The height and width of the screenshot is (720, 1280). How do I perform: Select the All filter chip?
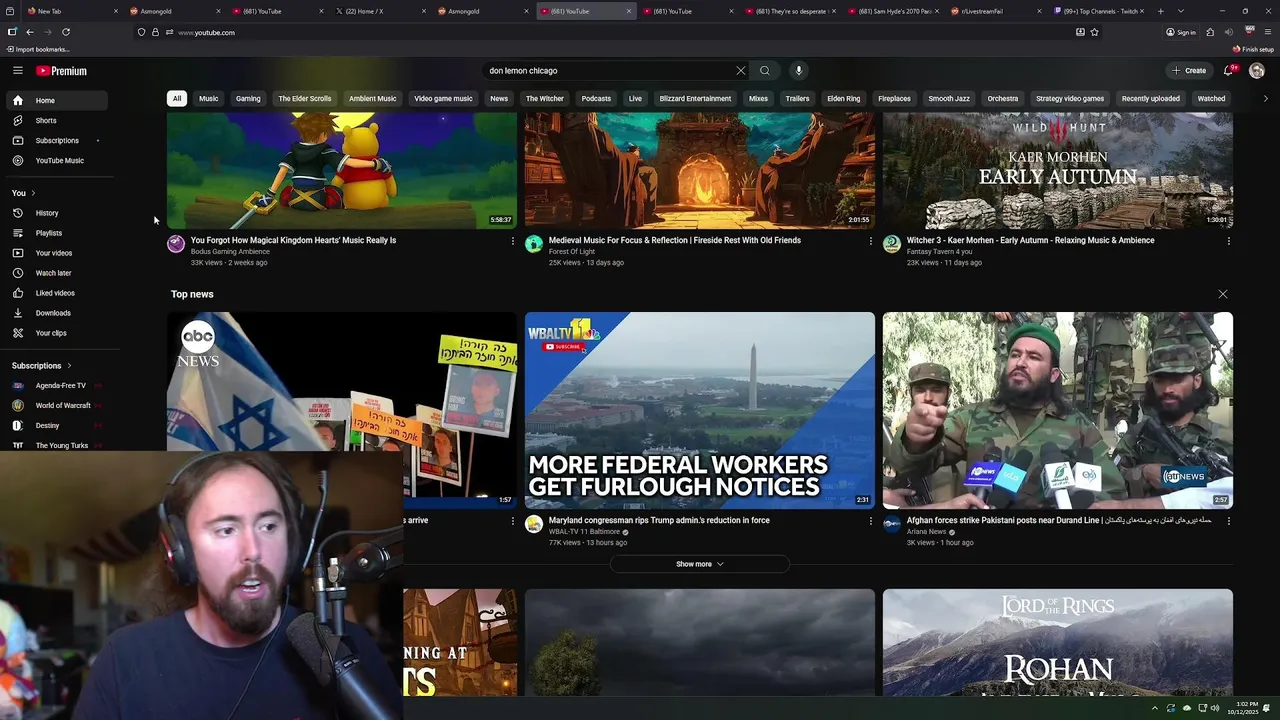176,99
